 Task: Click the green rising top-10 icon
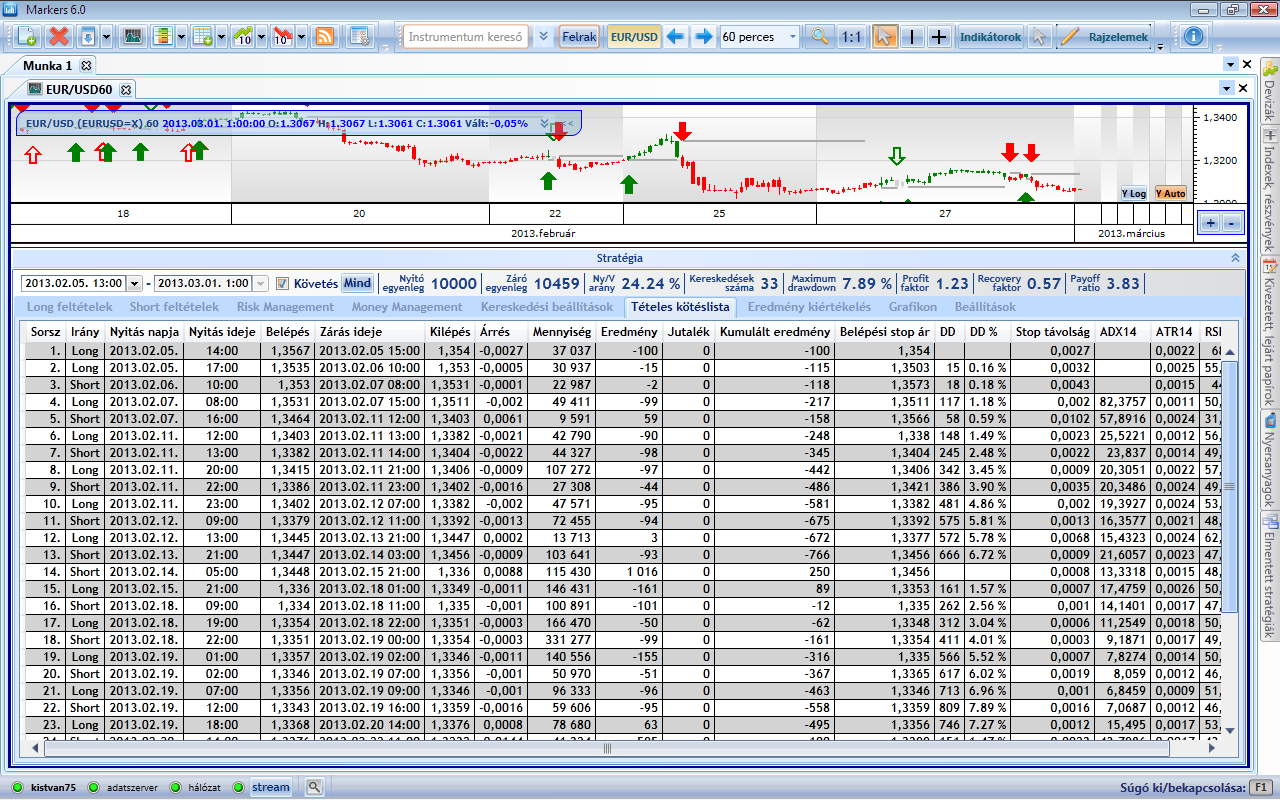pos(242,37)
